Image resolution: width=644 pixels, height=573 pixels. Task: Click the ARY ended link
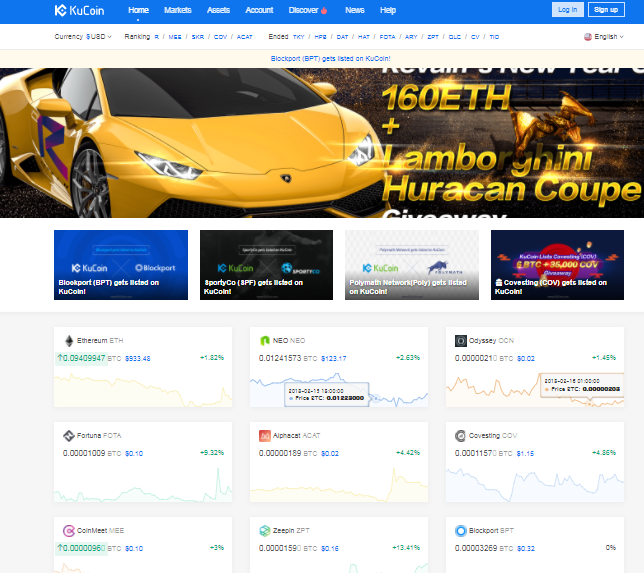click(x=411, y=37)
